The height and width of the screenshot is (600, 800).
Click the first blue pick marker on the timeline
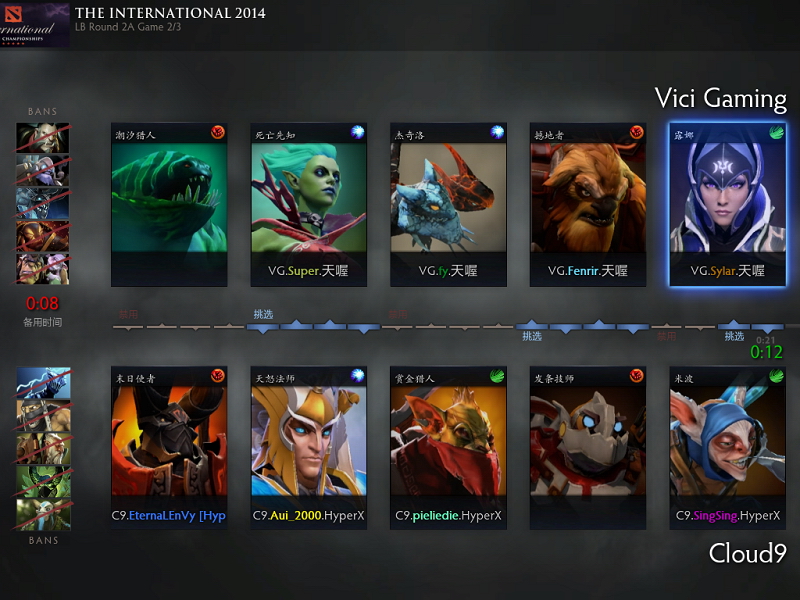[263, 328]
